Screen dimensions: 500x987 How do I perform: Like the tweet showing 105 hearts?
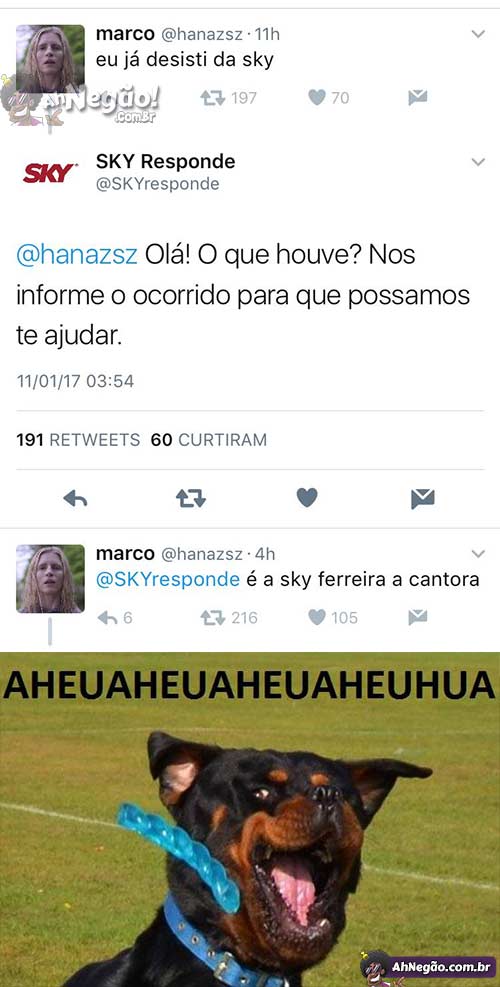pyautogui.click(x=317, y=618)
